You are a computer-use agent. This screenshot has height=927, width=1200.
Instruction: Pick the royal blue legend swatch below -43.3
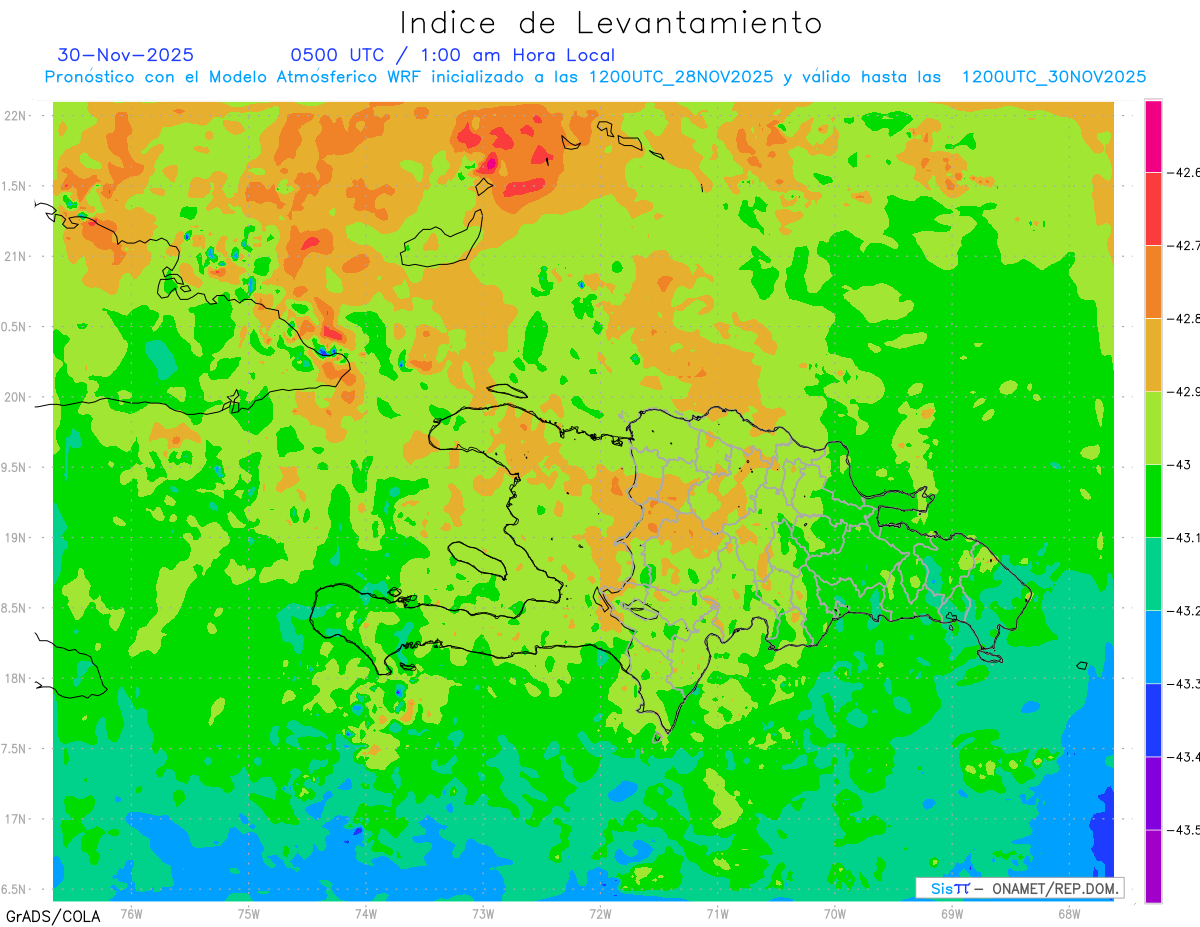tap(1153, 720)
